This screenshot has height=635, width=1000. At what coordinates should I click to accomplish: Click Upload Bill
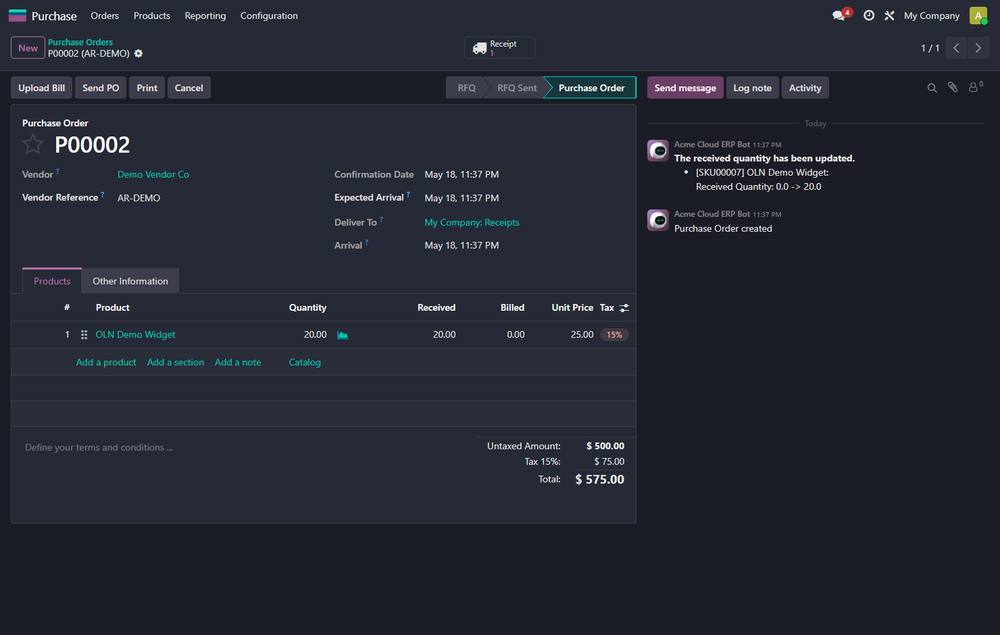(x=41, y=88)
